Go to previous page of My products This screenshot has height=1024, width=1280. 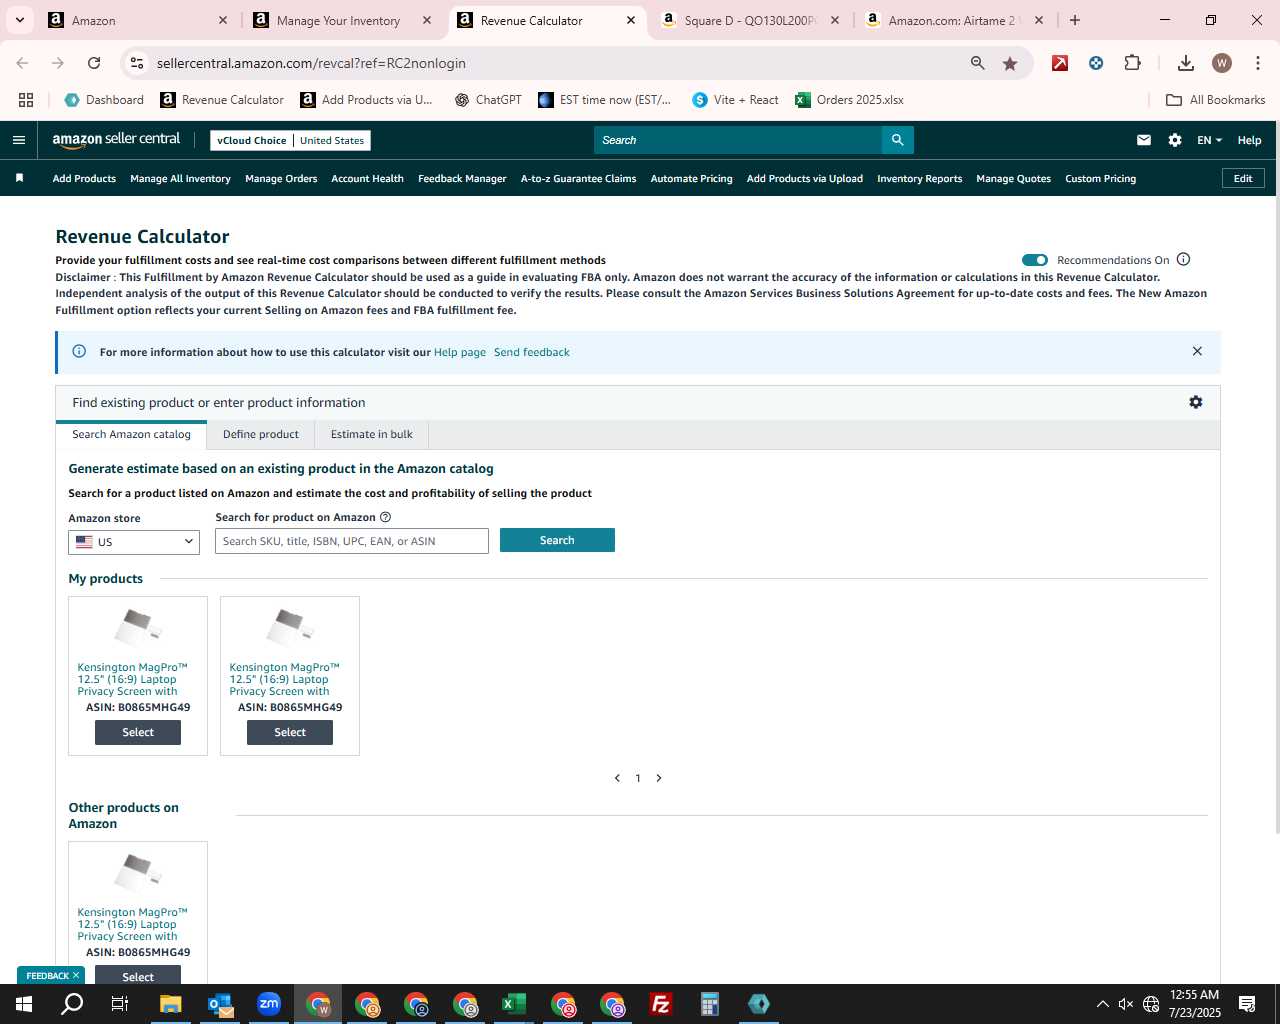[617, 778]
